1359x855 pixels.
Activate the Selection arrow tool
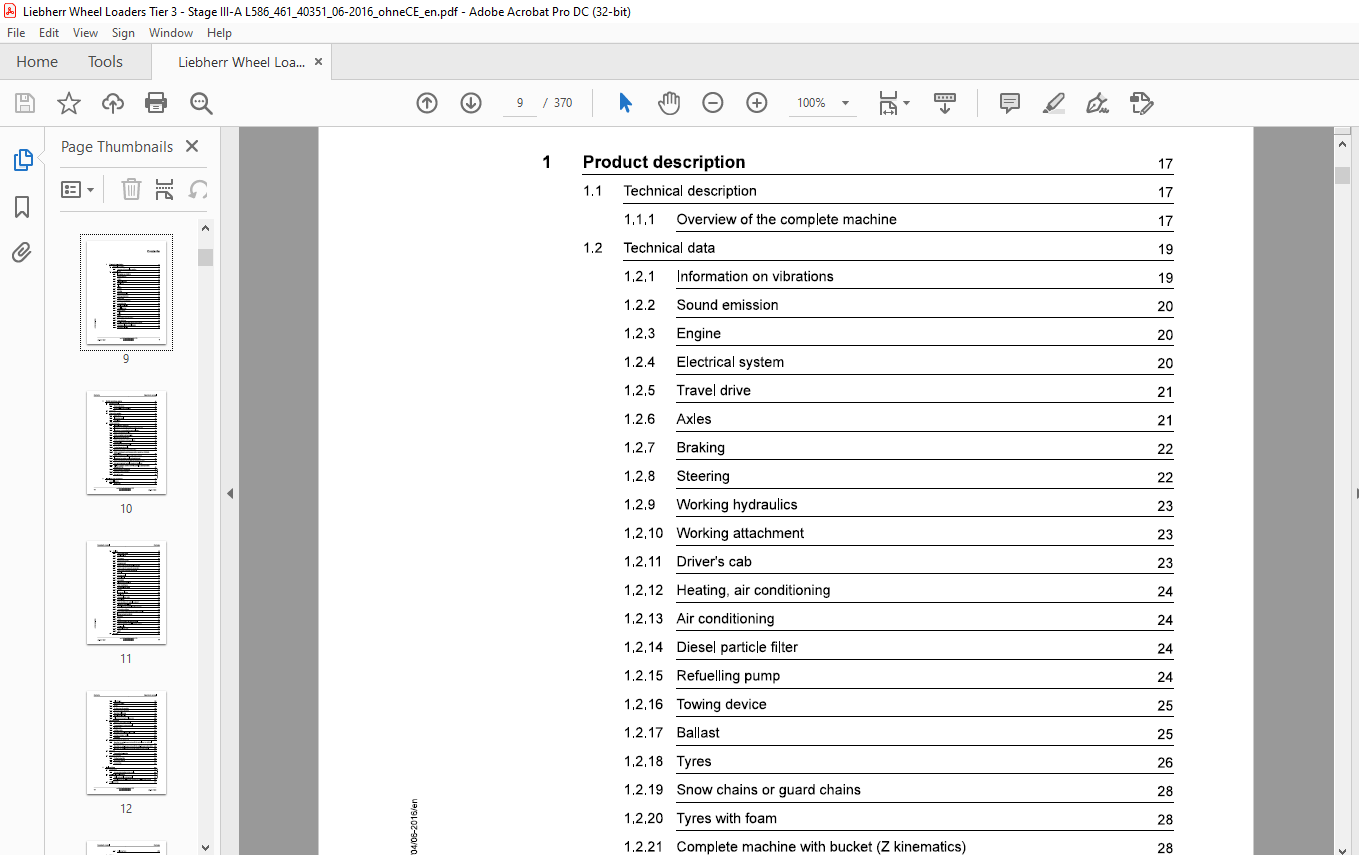coord(626,103)
